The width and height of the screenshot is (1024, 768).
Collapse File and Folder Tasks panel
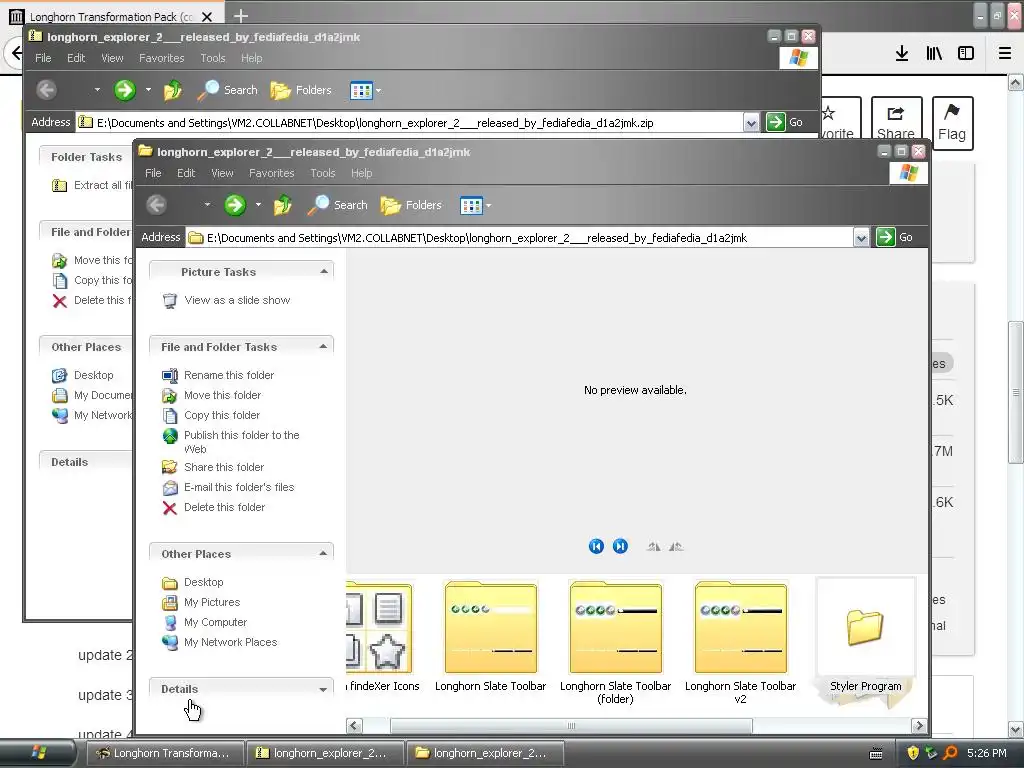[x=323, y=347]
